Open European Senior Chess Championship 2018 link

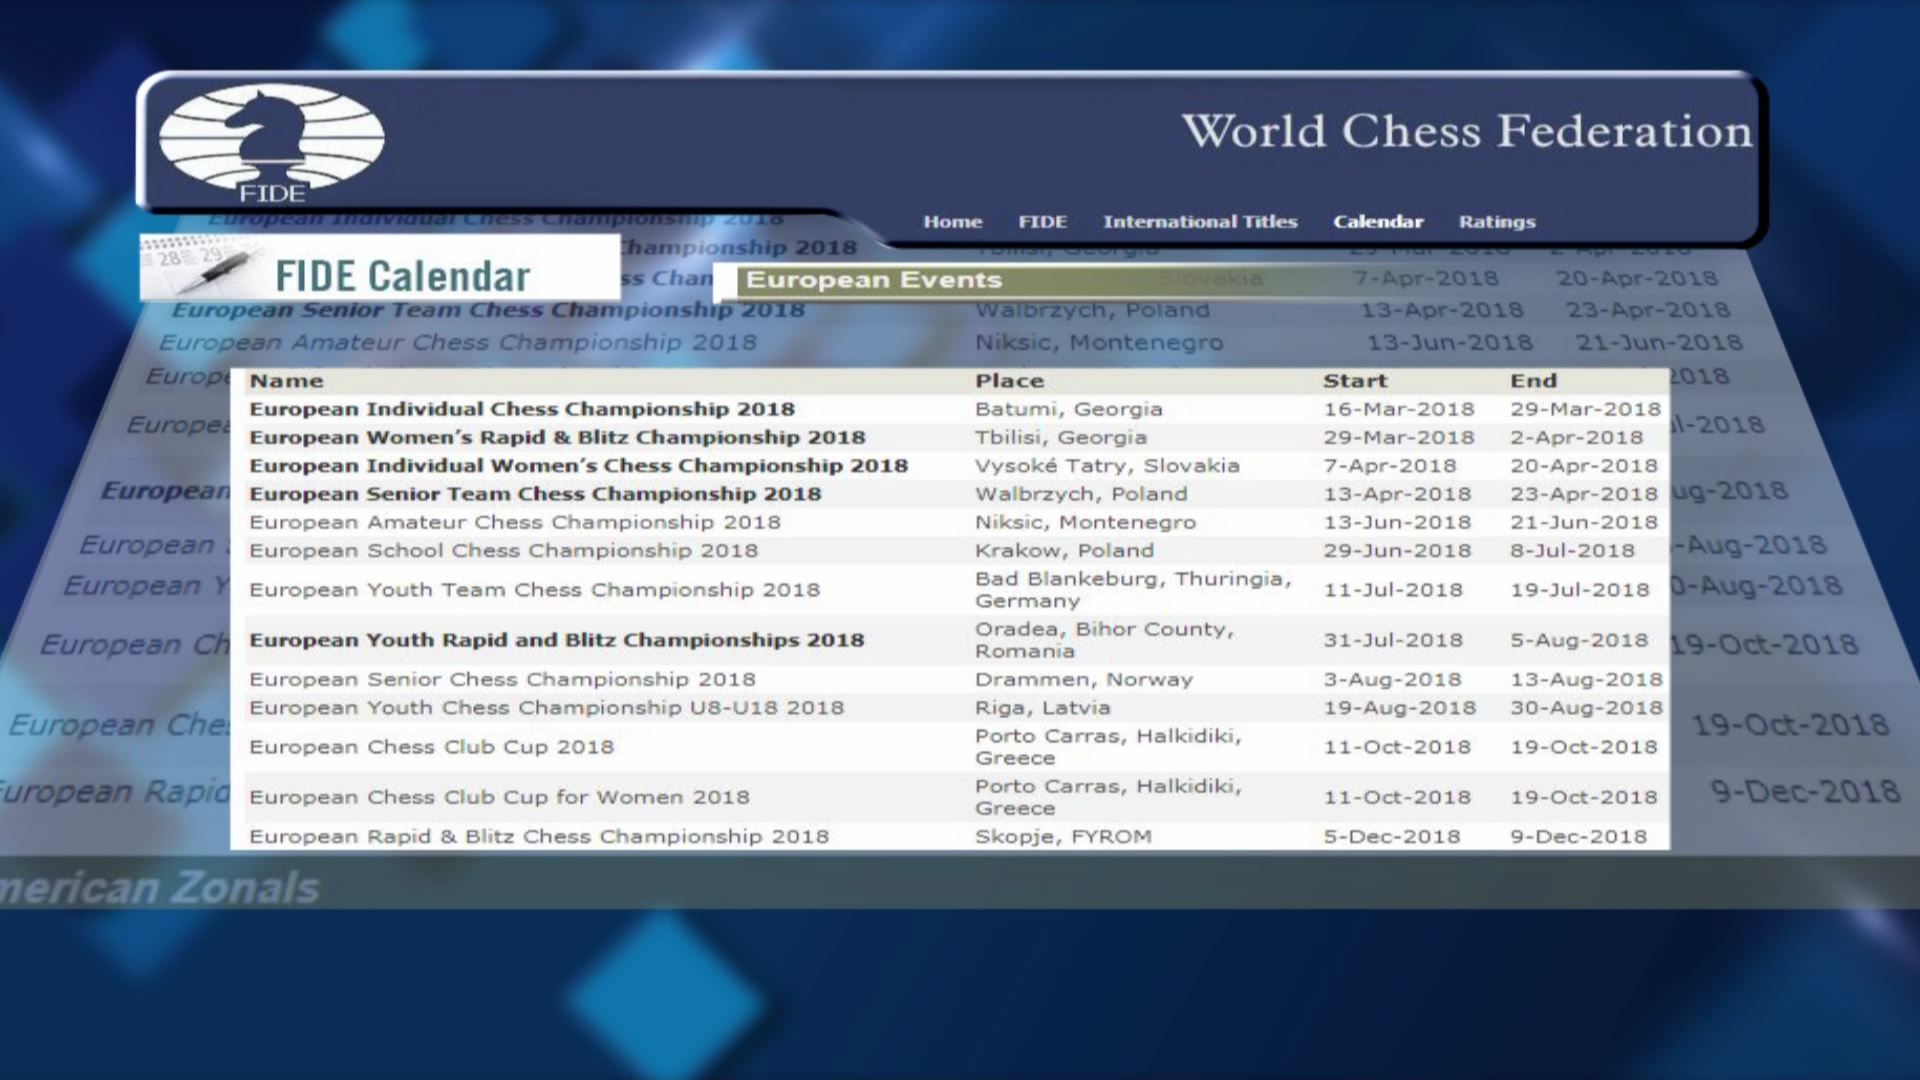[502, 680]
